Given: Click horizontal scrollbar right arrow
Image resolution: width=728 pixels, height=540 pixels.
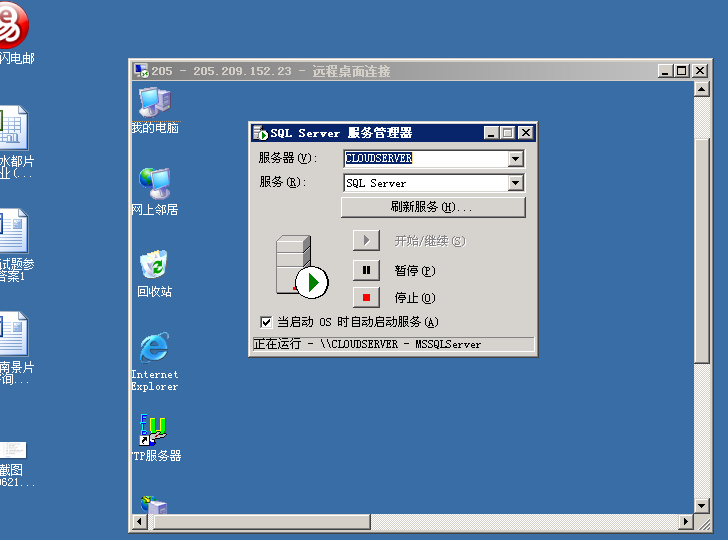Looking at the screenshot, I should (x=685, y=522).
